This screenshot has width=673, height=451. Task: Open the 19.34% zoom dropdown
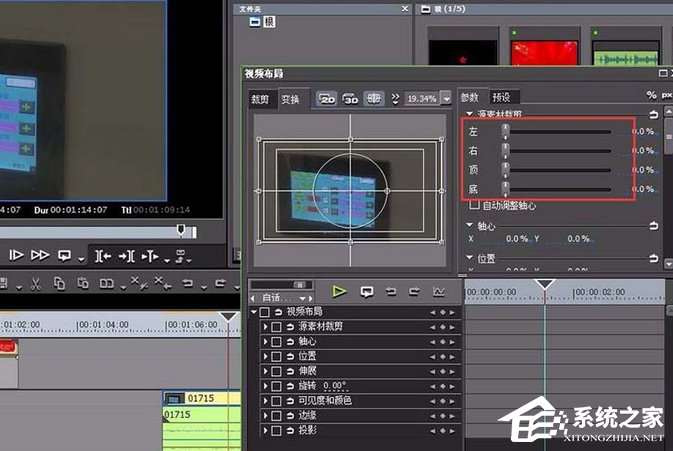(445, 99)
